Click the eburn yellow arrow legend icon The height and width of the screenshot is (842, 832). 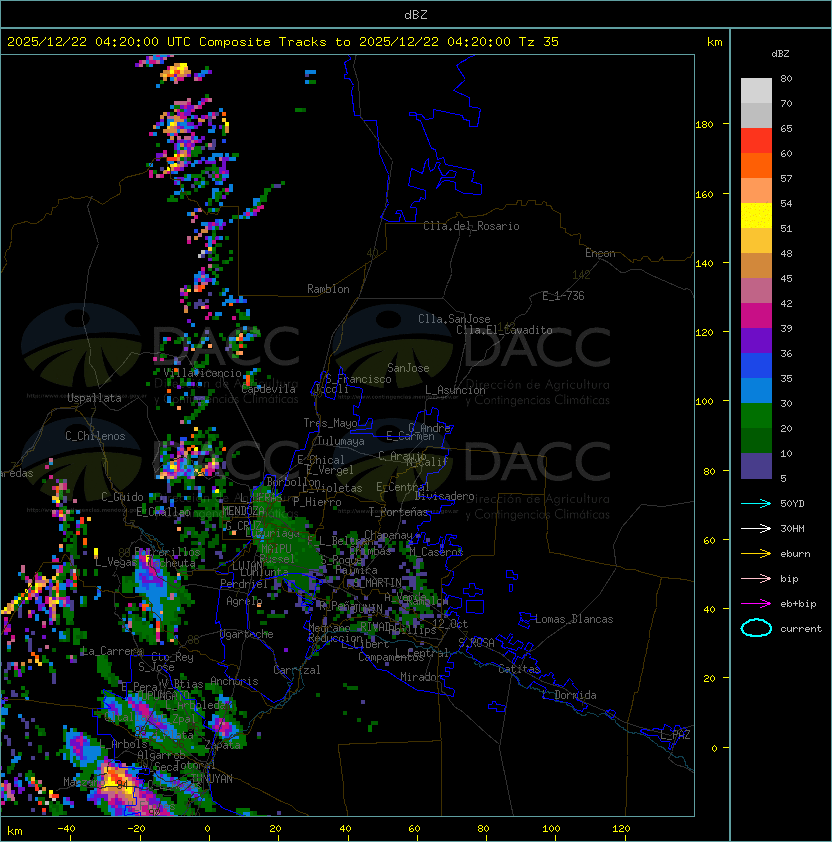(x=756, y=554)
